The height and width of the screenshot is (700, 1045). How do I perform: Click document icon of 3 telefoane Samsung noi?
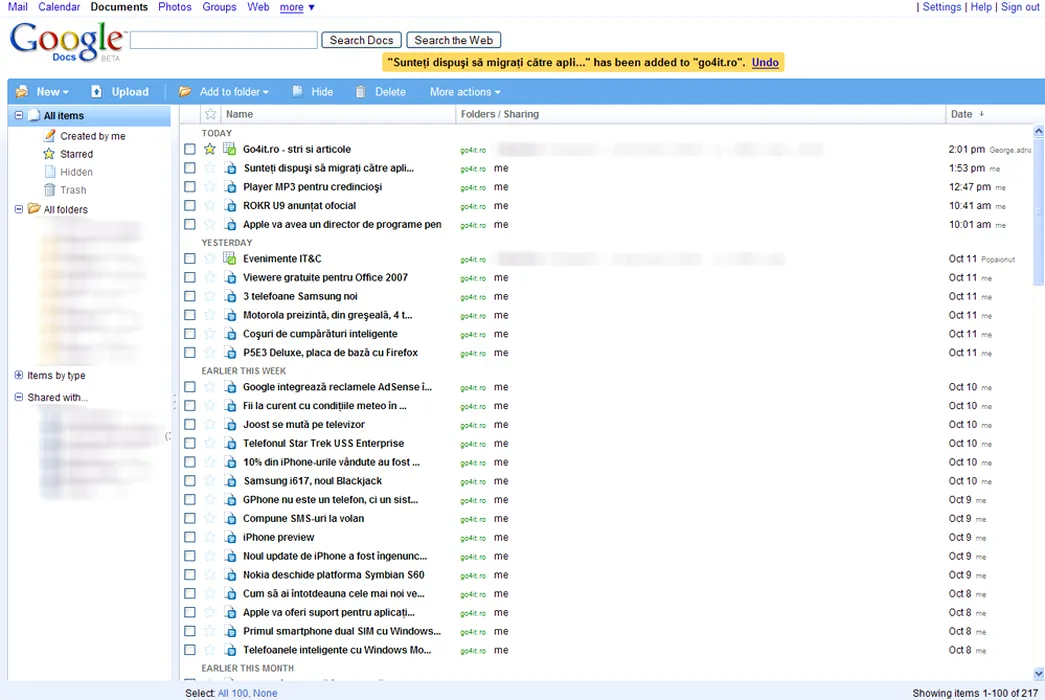tap(230, 297)
